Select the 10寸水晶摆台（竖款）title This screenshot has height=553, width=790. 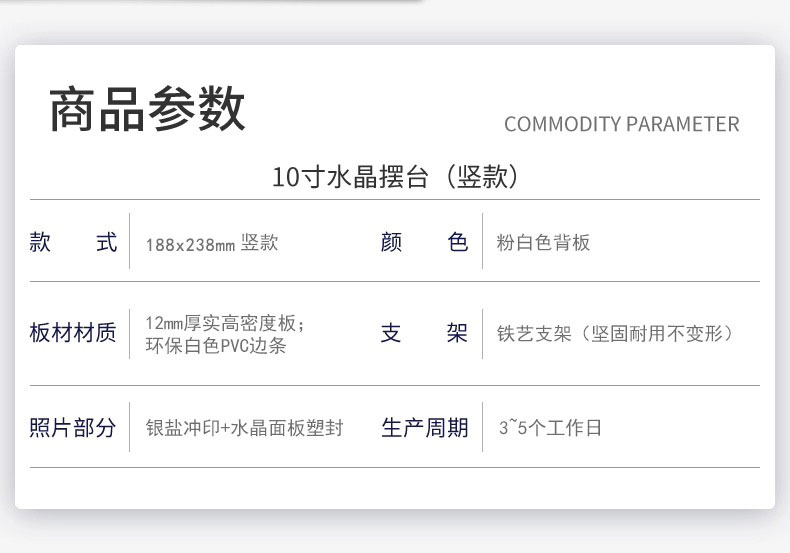(396, 177)
